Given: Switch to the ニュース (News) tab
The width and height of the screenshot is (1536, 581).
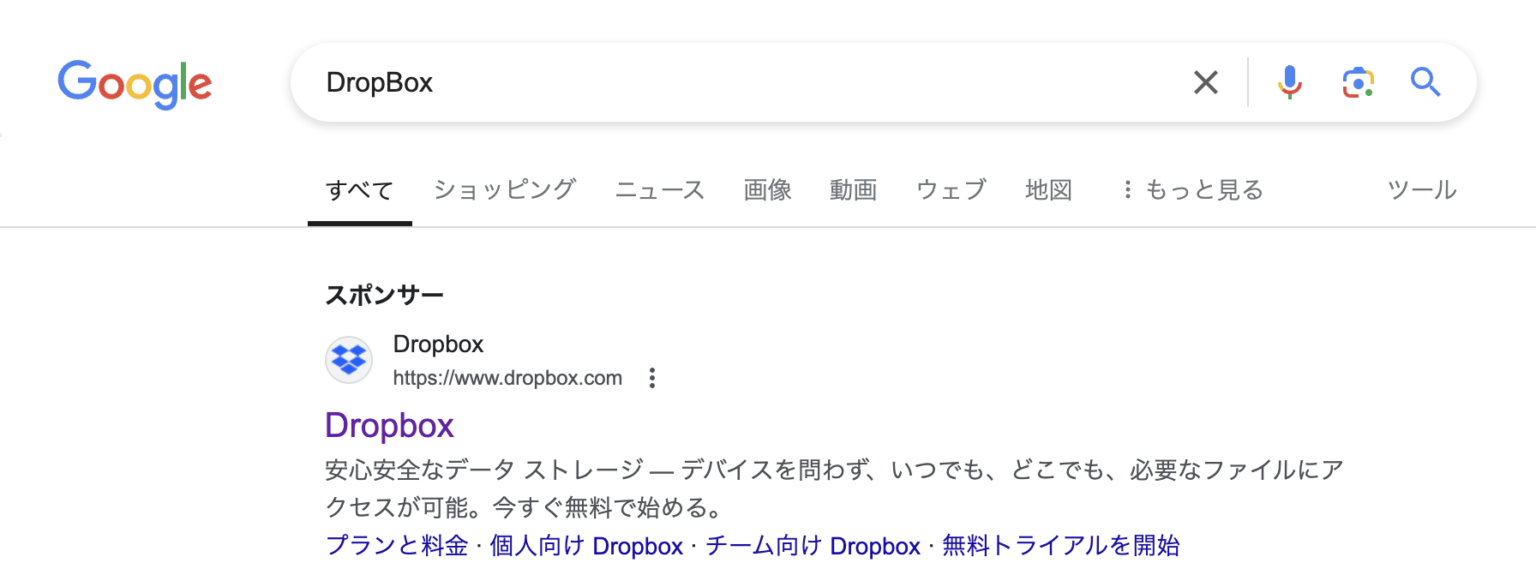Looking at the screenshot, I should pyautogui.click(x=659, y=189).
